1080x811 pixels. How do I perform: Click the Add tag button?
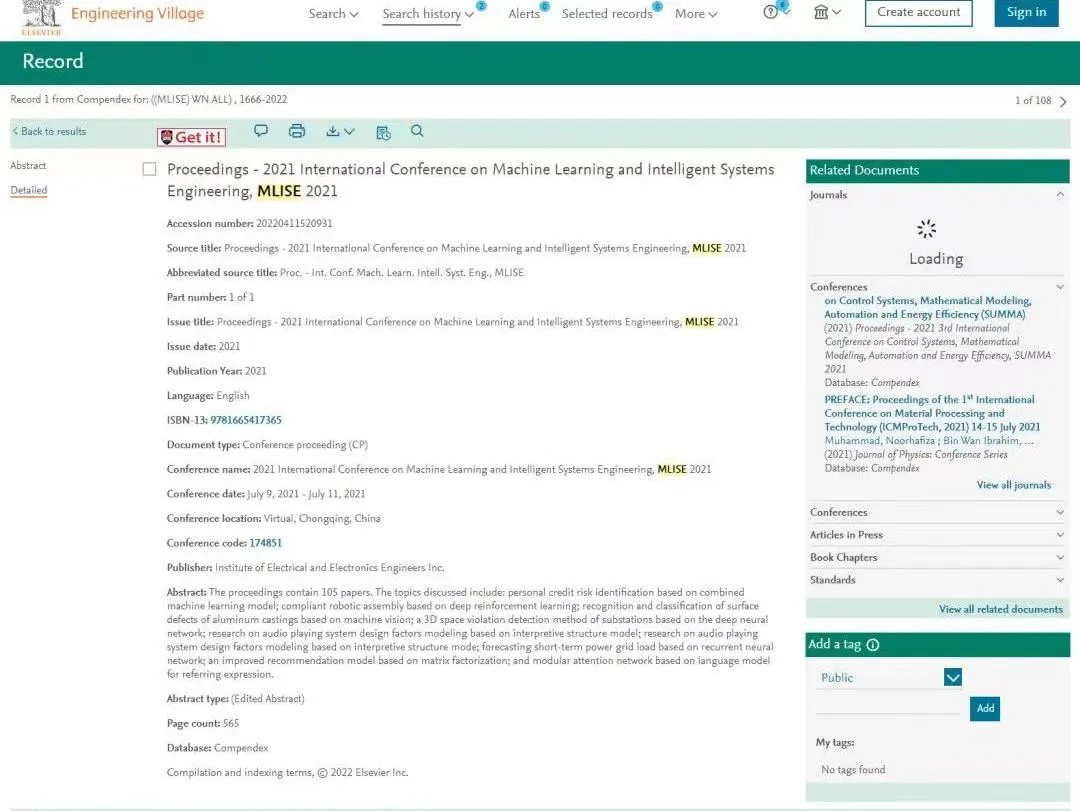pos(985,708)
